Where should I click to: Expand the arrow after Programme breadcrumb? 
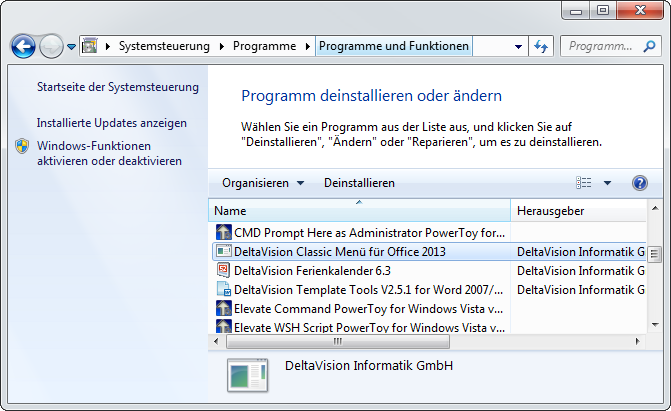(307, 46)
